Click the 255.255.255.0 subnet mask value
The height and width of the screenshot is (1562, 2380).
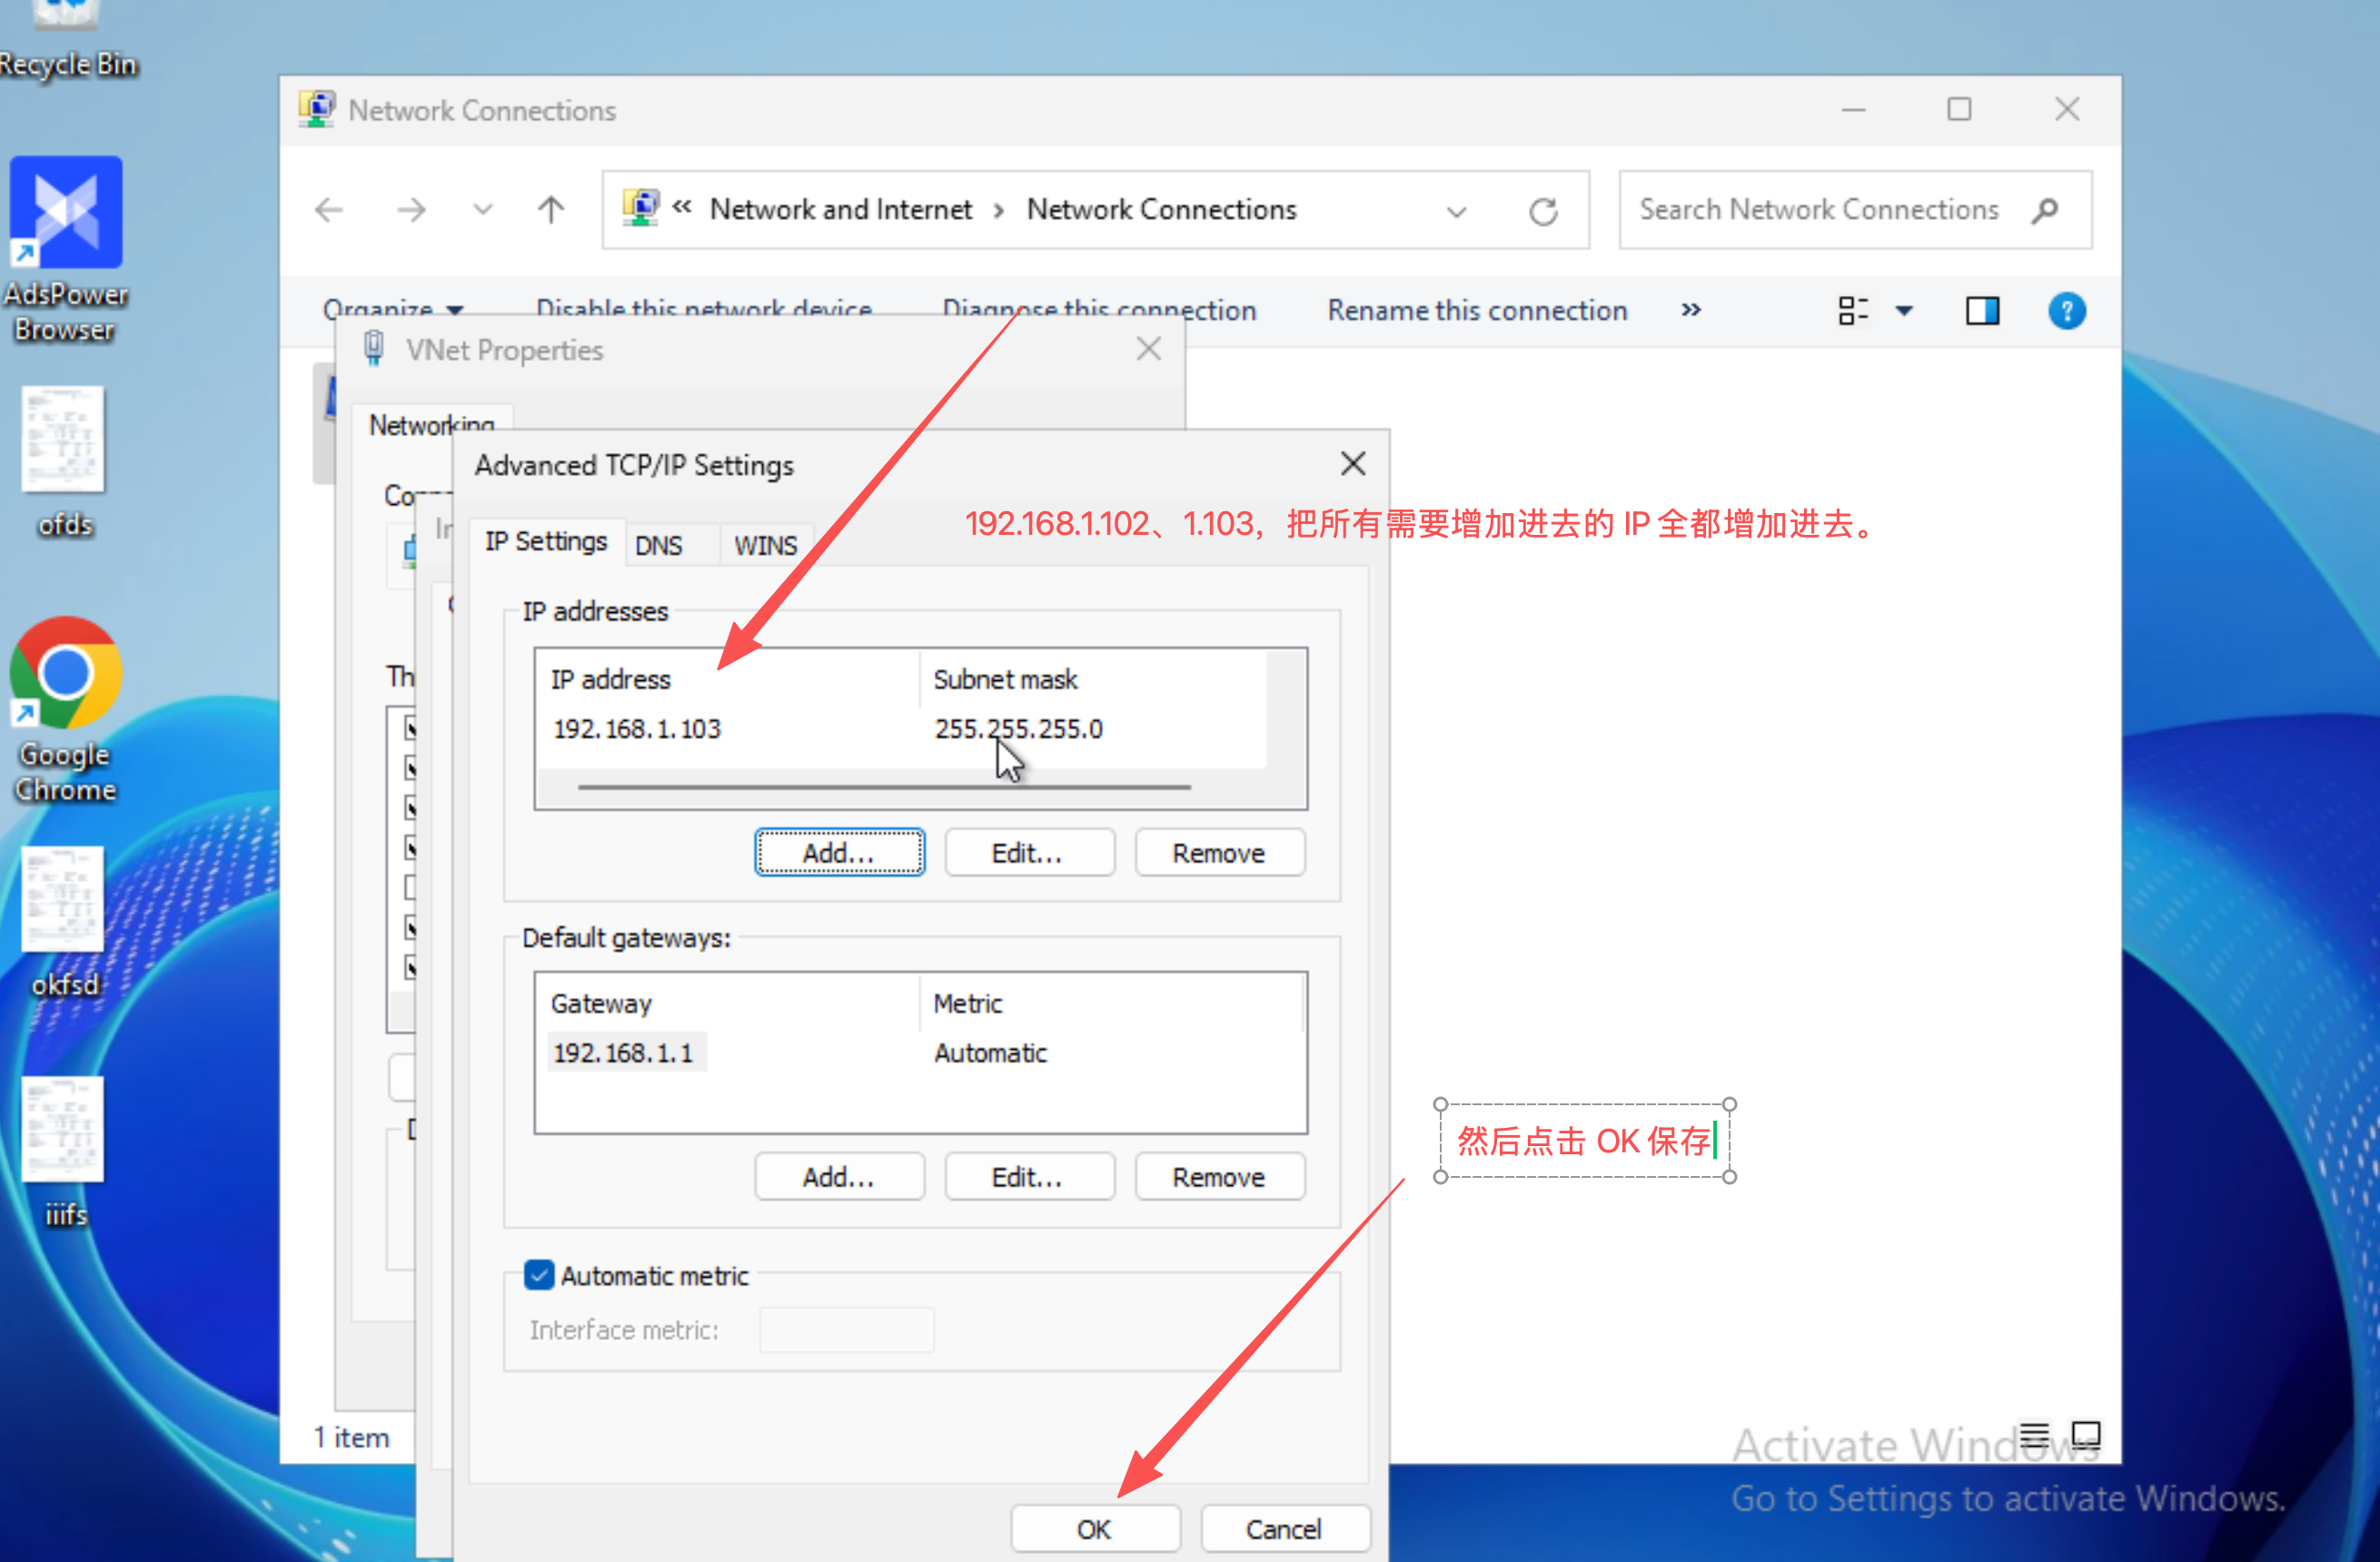[1018, 729]
